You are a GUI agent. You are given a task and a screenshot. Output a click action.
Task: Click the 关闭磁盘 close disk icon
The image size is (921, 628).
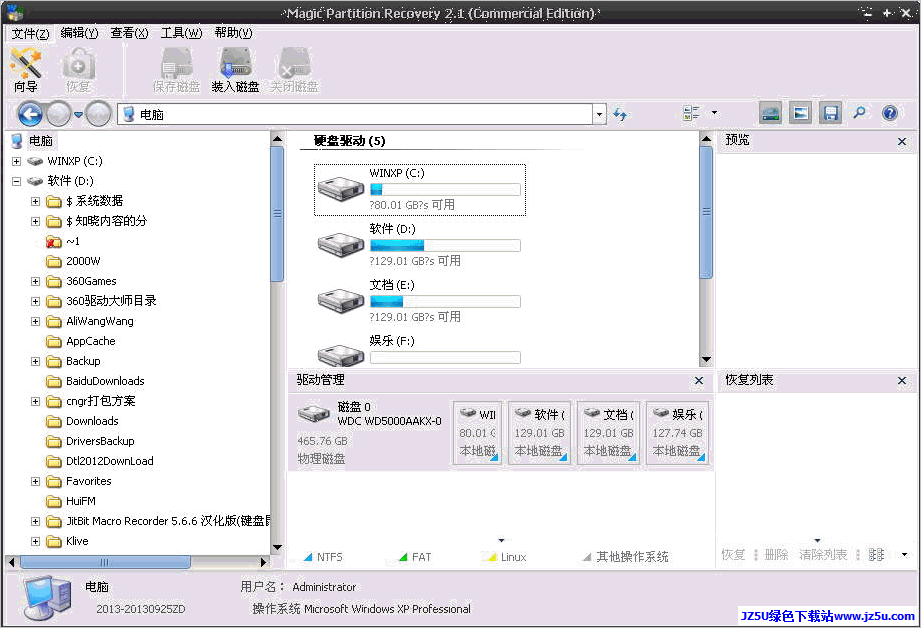(294, 70)
